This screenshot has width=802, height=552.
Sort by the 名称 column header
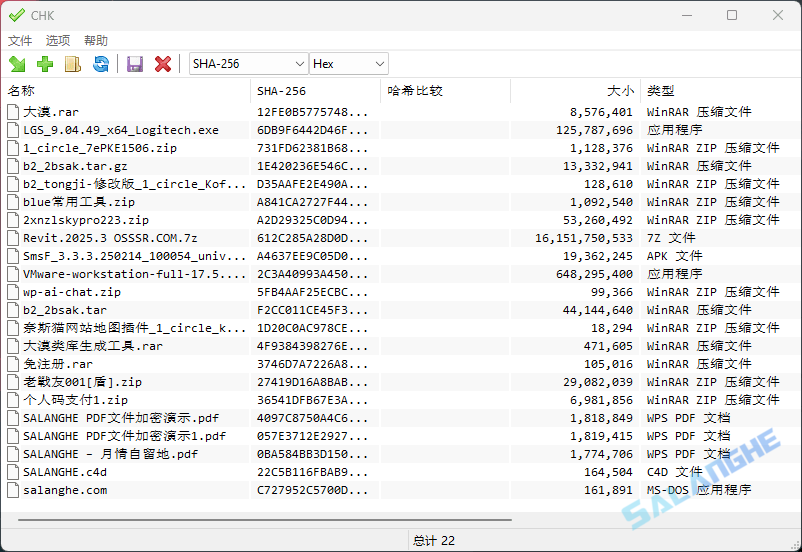pos(126,91)
